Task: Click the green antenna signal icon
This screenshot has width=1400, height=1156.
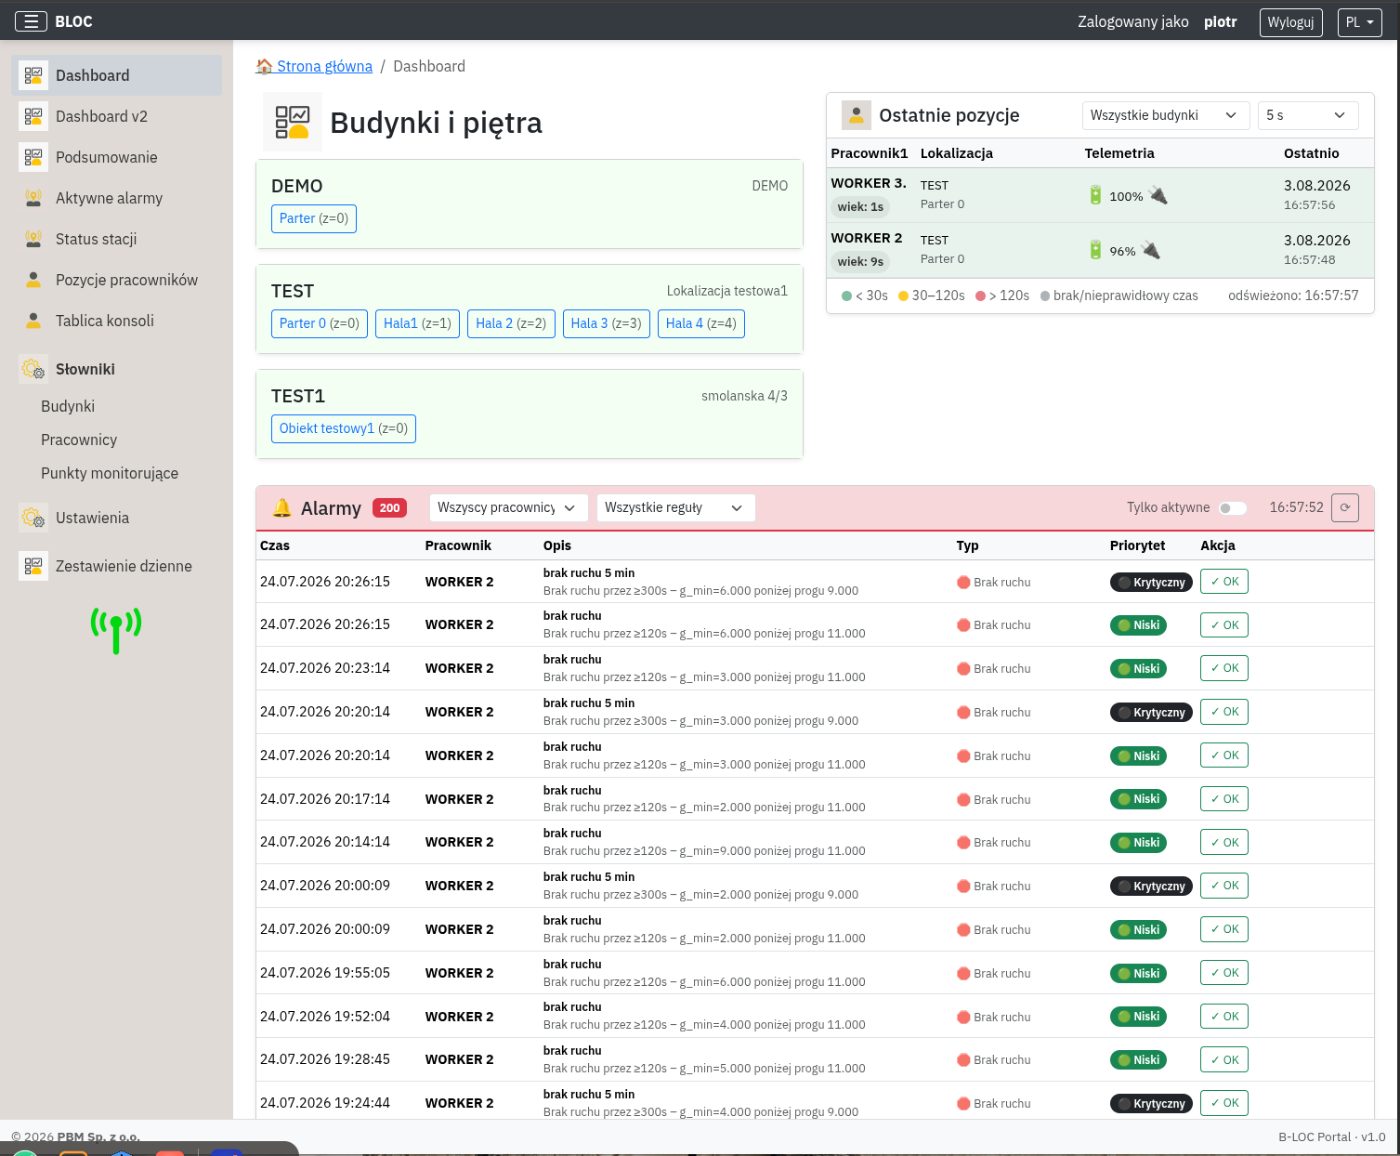Action: pyautogui.click(x=116, y=630)
